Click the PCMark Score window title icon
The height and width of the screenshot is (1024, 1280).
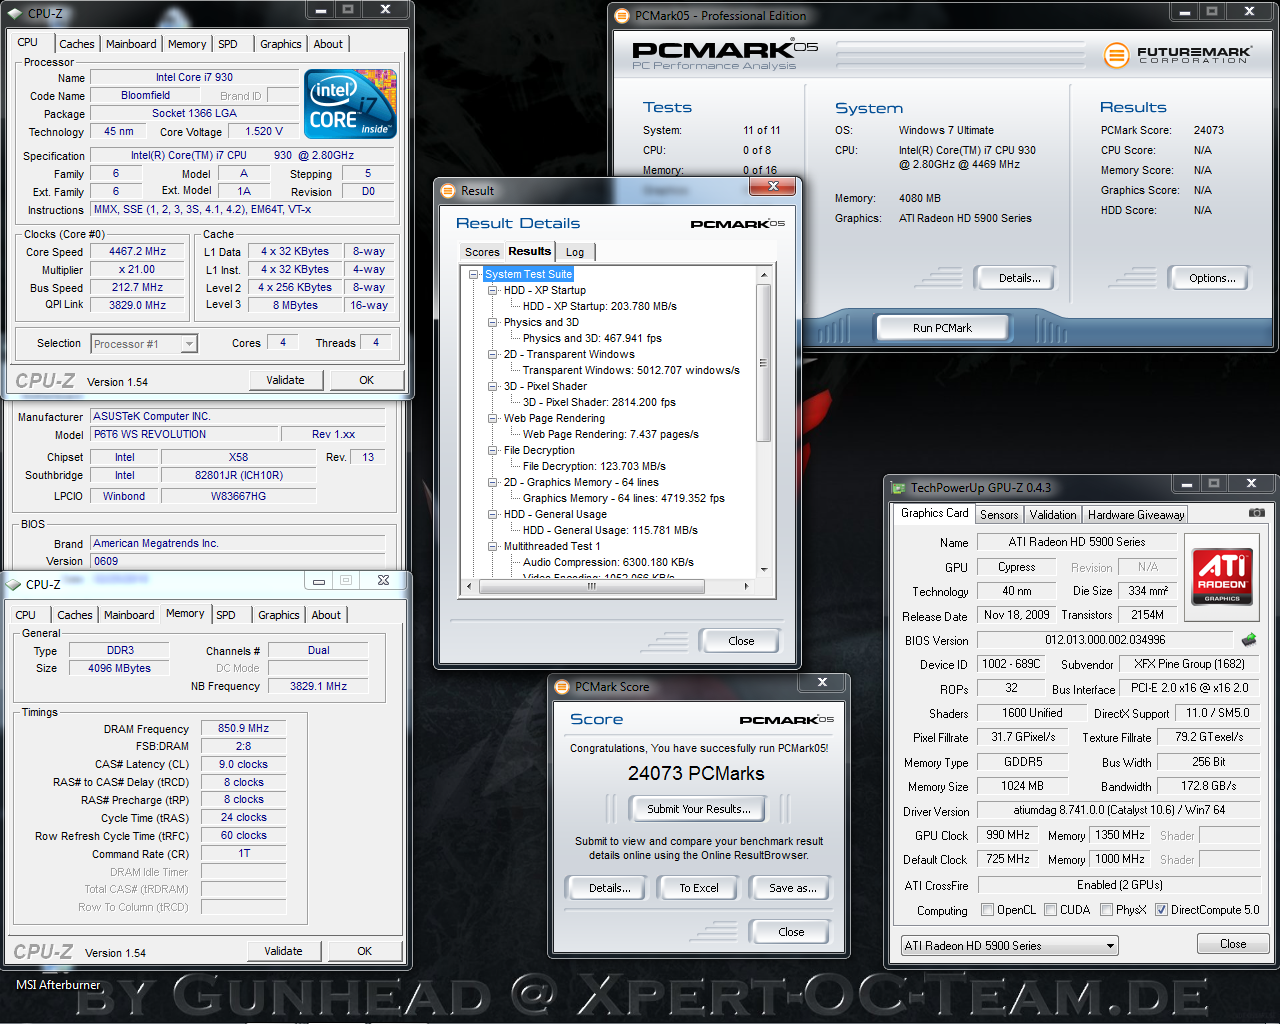click(562, 686)
